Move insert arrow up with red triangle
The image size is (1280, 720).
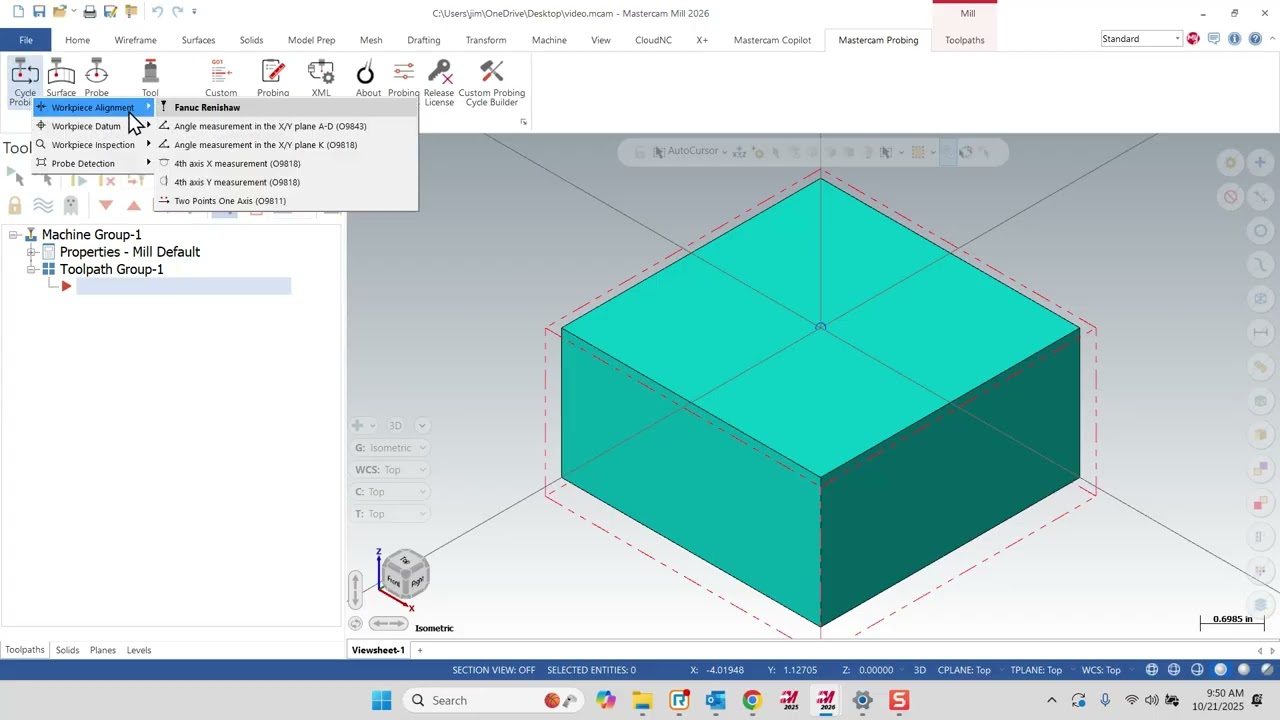(x=134, y=205)
